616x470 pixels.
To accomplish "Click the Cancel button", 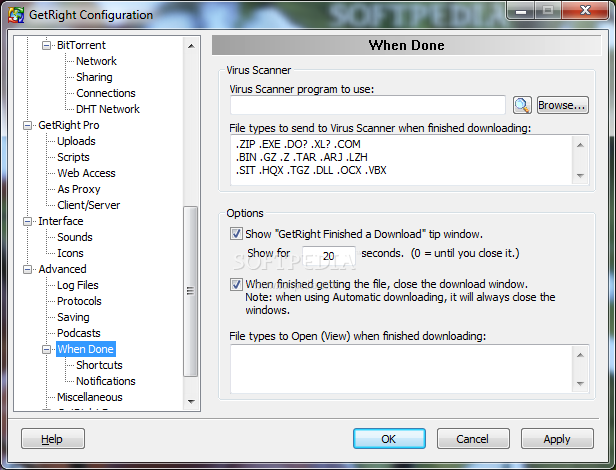I will tap(473, 439).
